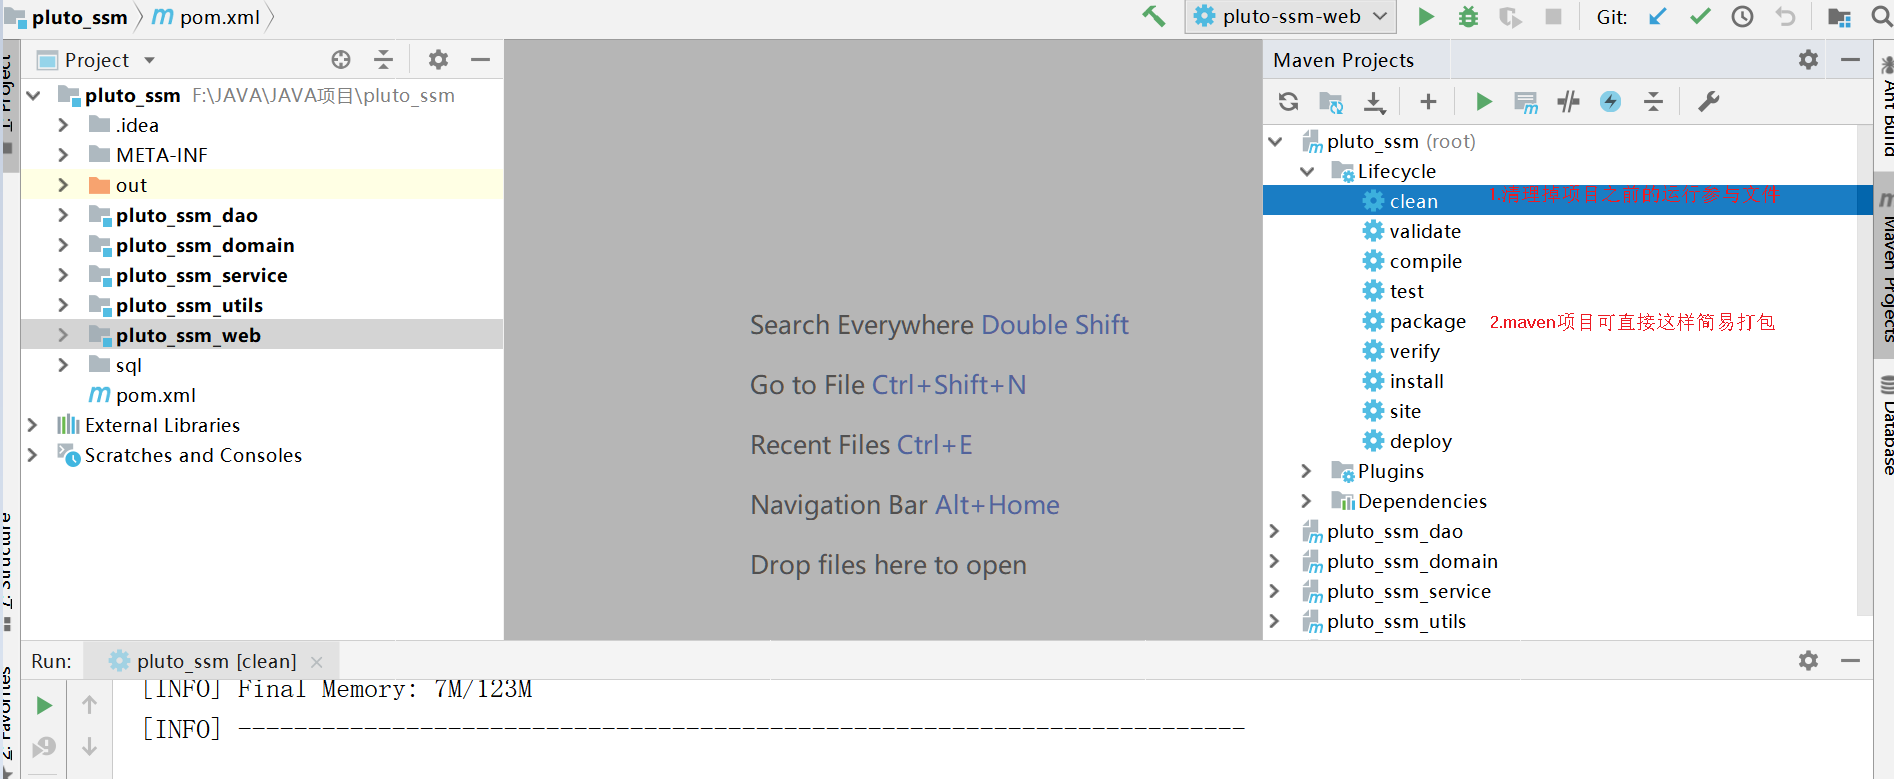This screenshot has height=779, width=1894.
Task: Expand the pluto_ssm_web module
Action: pos(63,335)
